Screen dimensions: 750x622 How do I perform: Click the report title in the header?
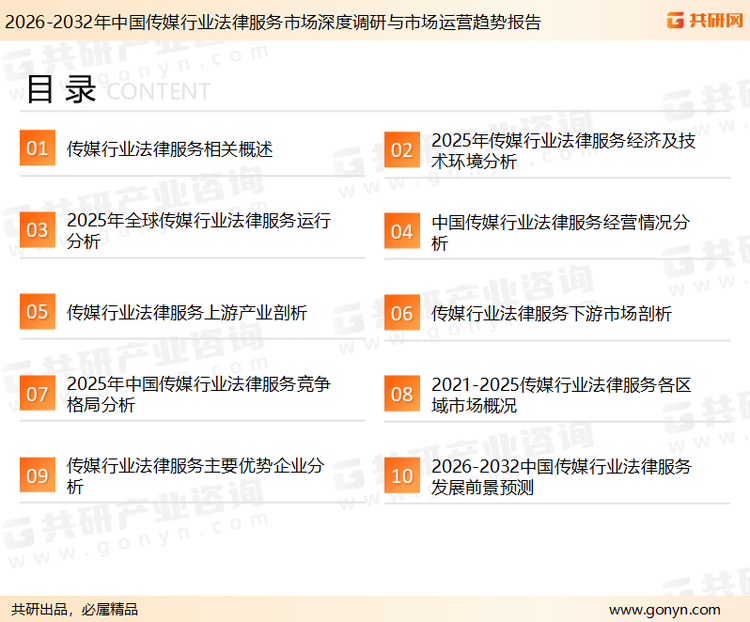(x=273, y=22)
